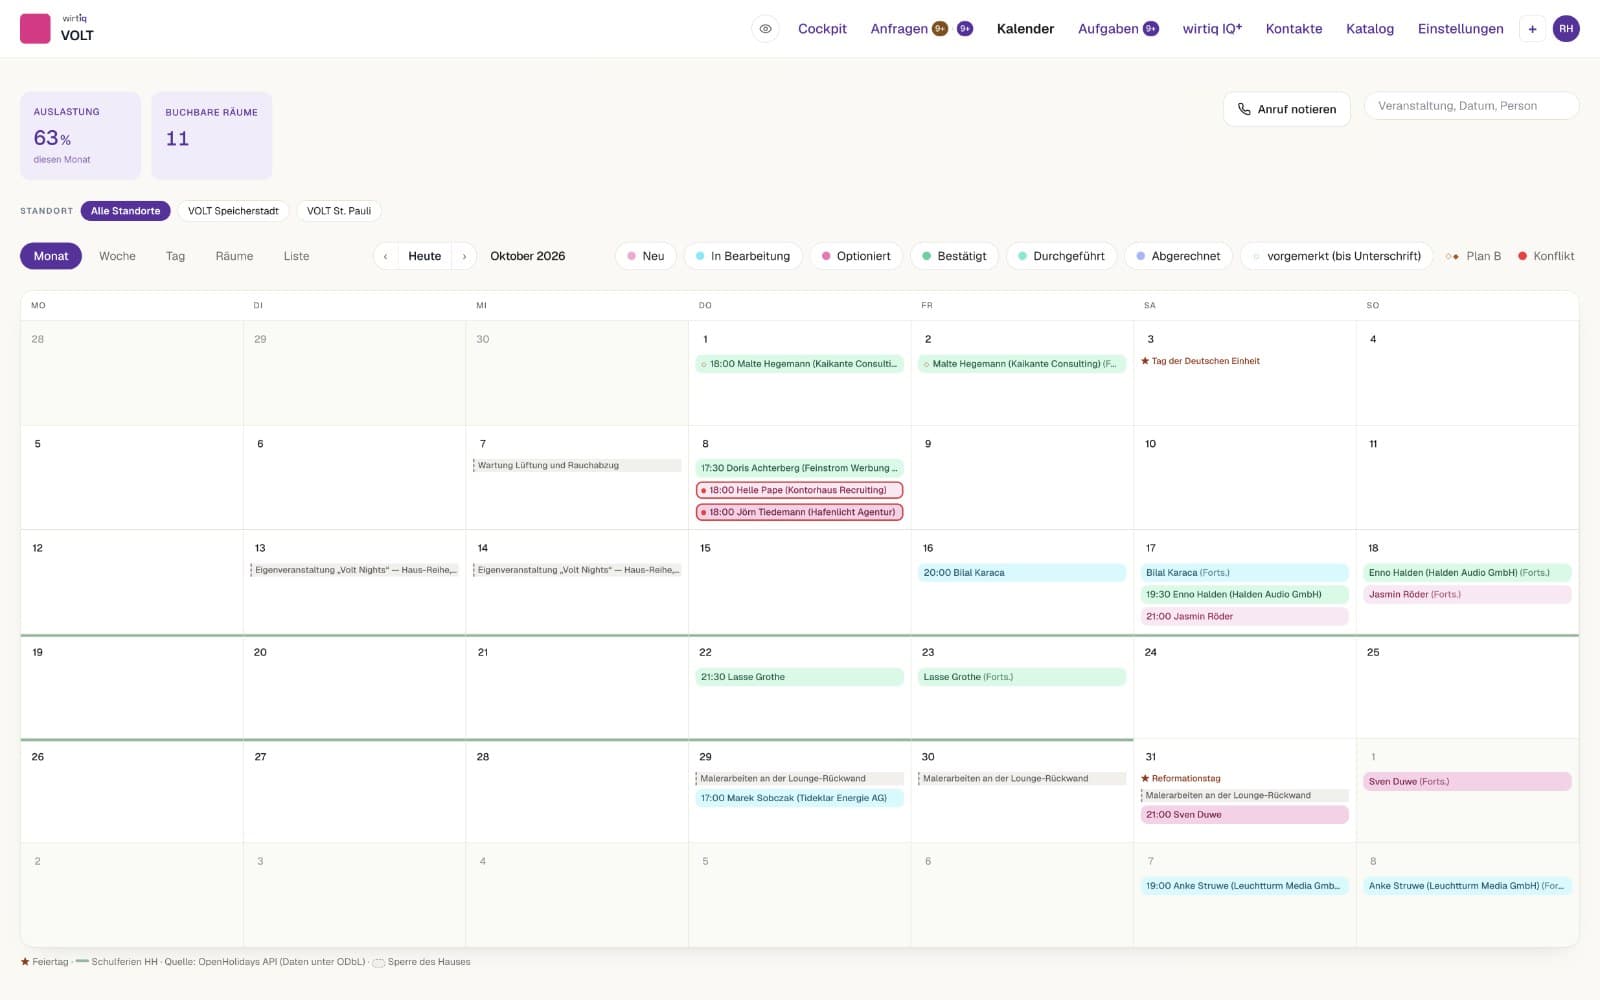Image resolution: width=1600 pixels, height=1000 pixels.
Task: Click Tag der Deutschen Einheit holiday
Action: pos(1200,361)
